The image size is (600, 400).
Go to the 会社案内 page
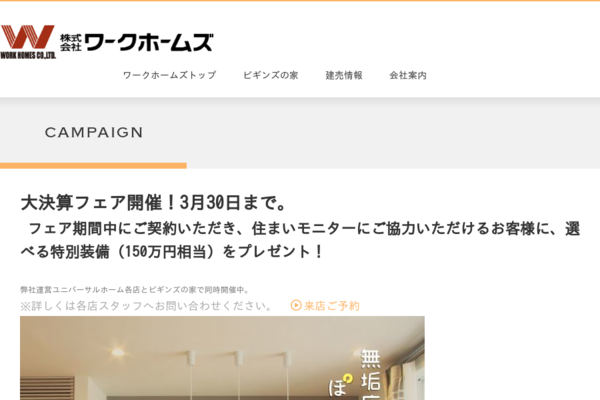[408, 75]
